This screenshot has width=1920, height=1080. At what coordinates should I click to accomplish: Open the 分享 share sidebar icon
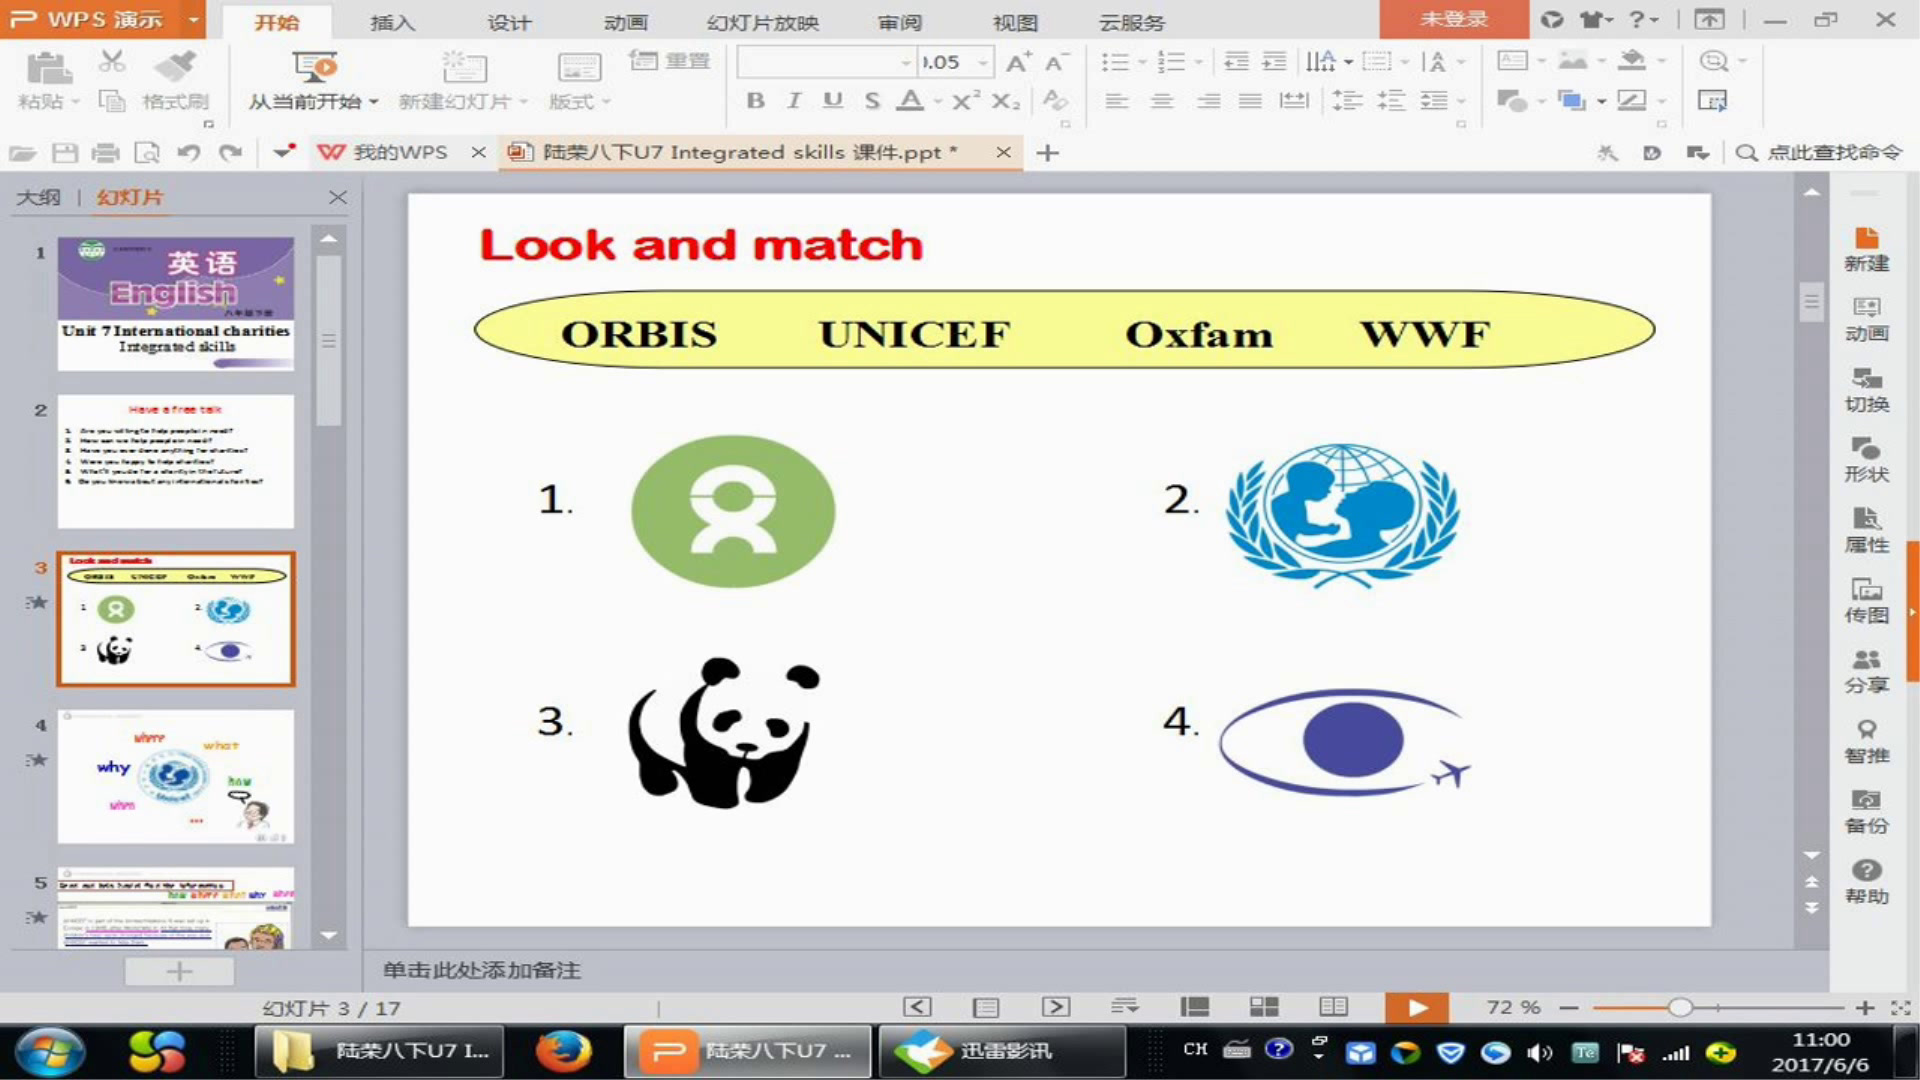coord(1866,672)
